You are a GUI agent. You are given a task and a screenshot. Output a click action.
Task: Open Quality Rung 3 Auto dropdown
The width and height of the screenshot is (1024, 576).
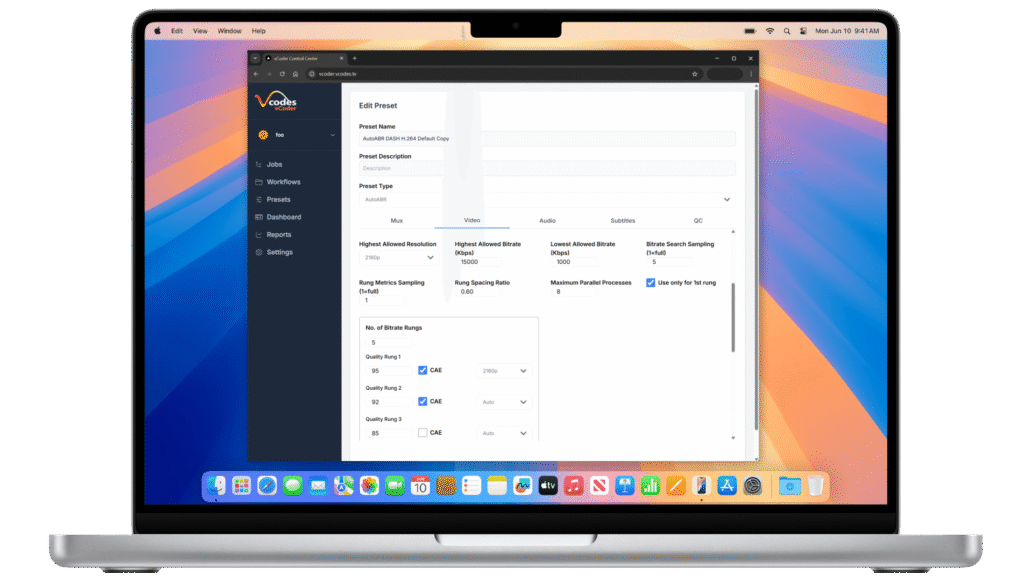click(504, 433)
